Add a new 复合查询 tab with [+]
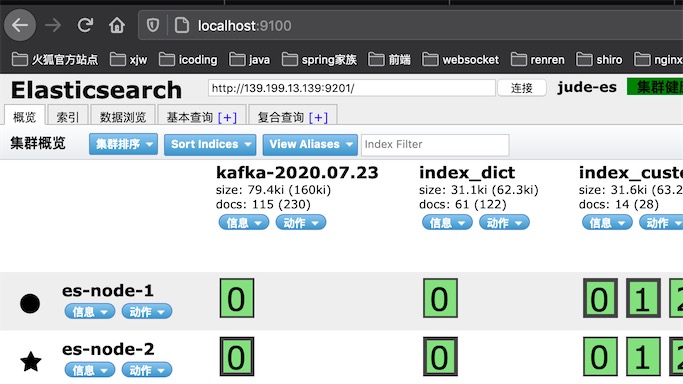The image size is (683, 384). 318,117
